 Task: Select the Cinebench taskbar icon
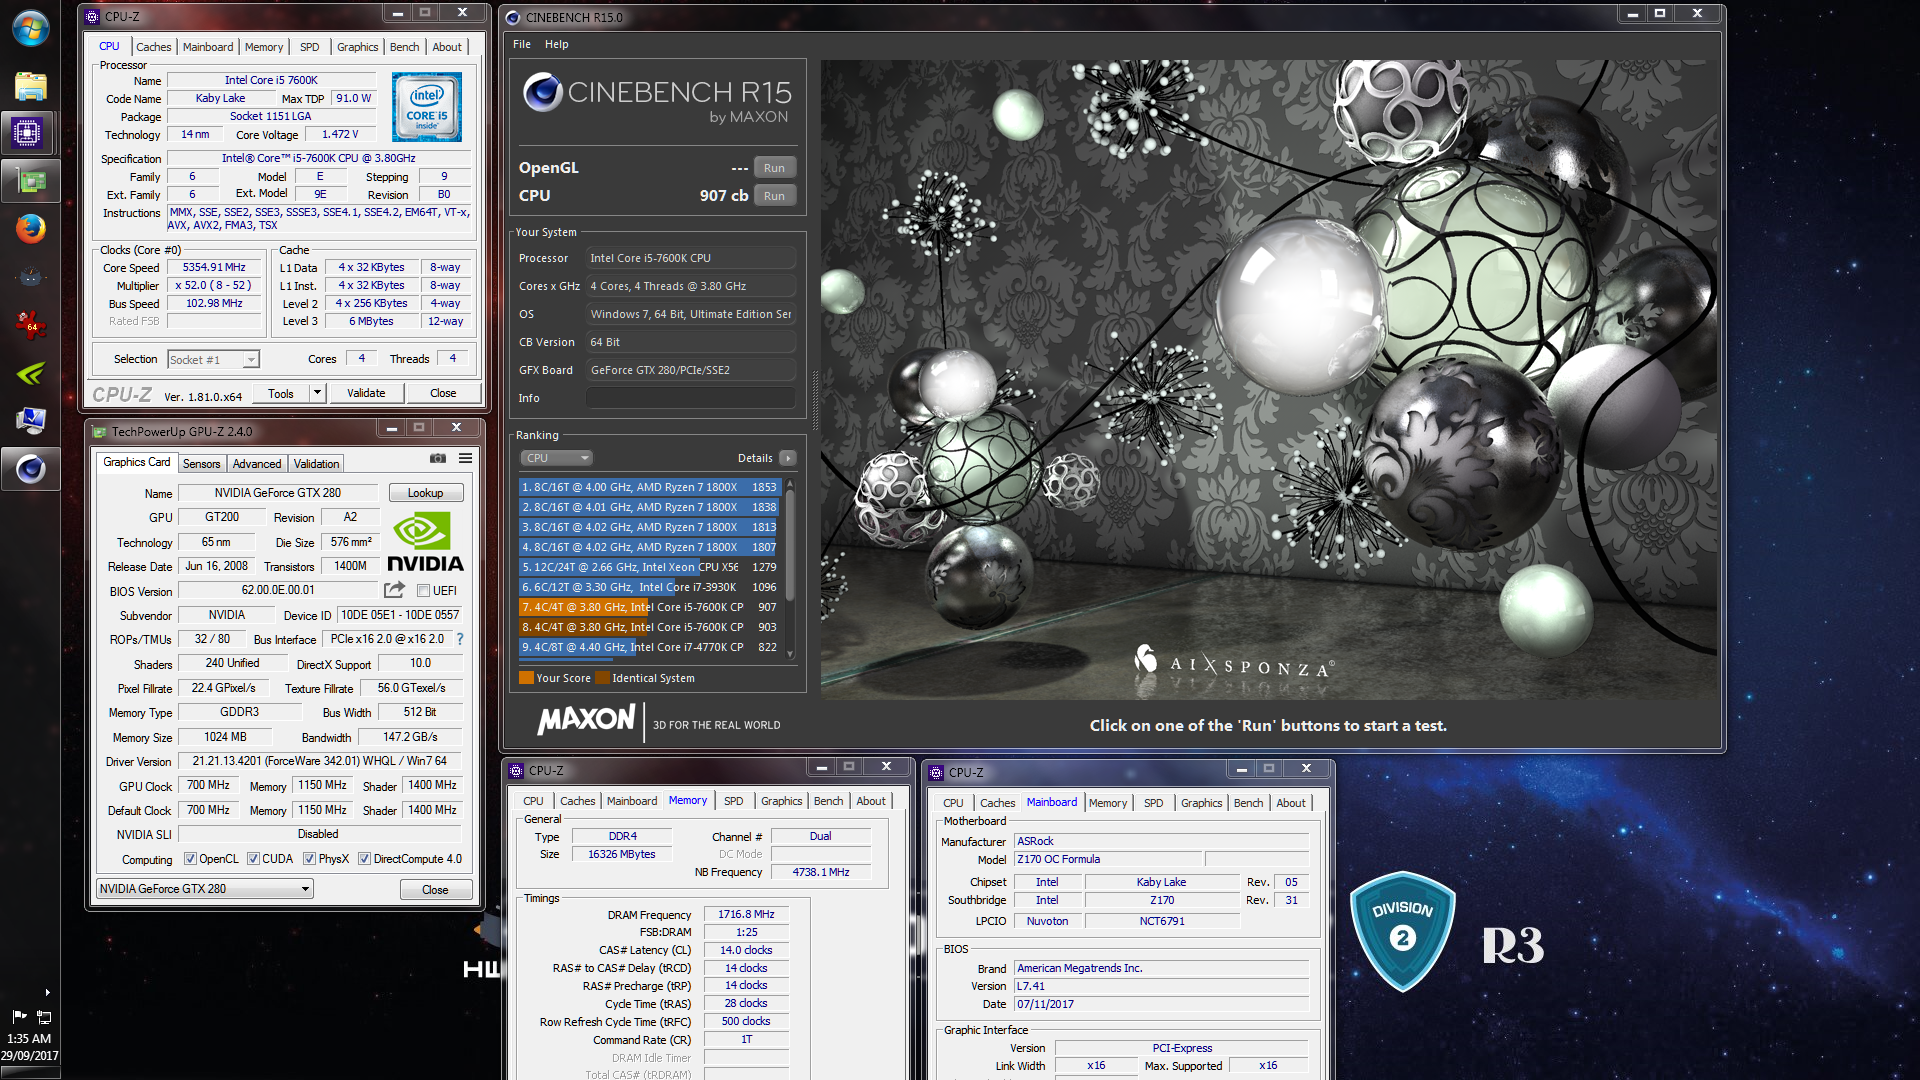(x=30, y=468)
